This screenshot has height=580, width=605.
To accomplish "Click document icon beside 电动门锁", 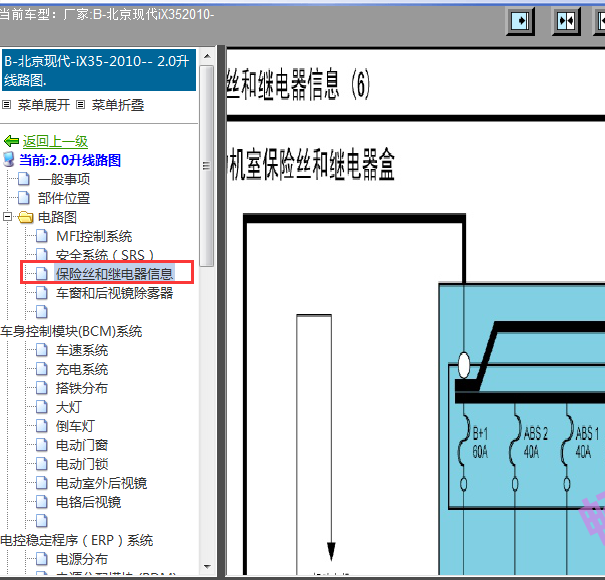I will (x=42, y=463).
